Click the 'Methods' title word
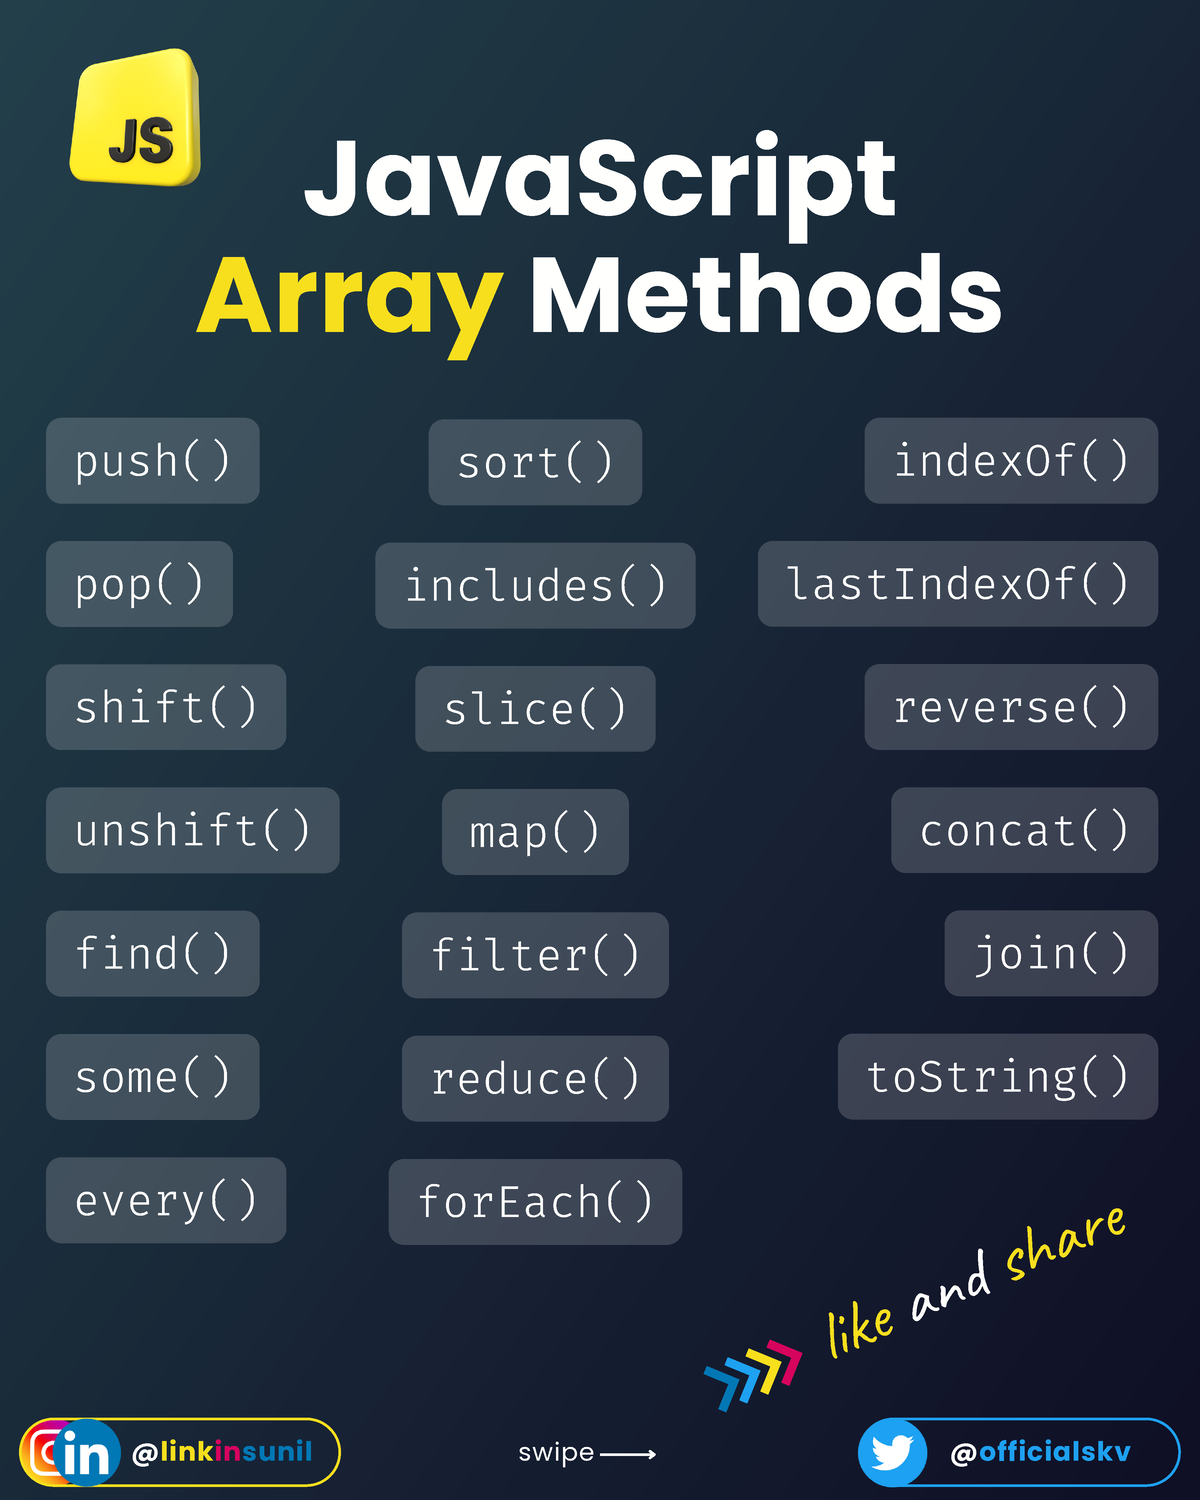1200x1500 pixels. coord(766,293)
